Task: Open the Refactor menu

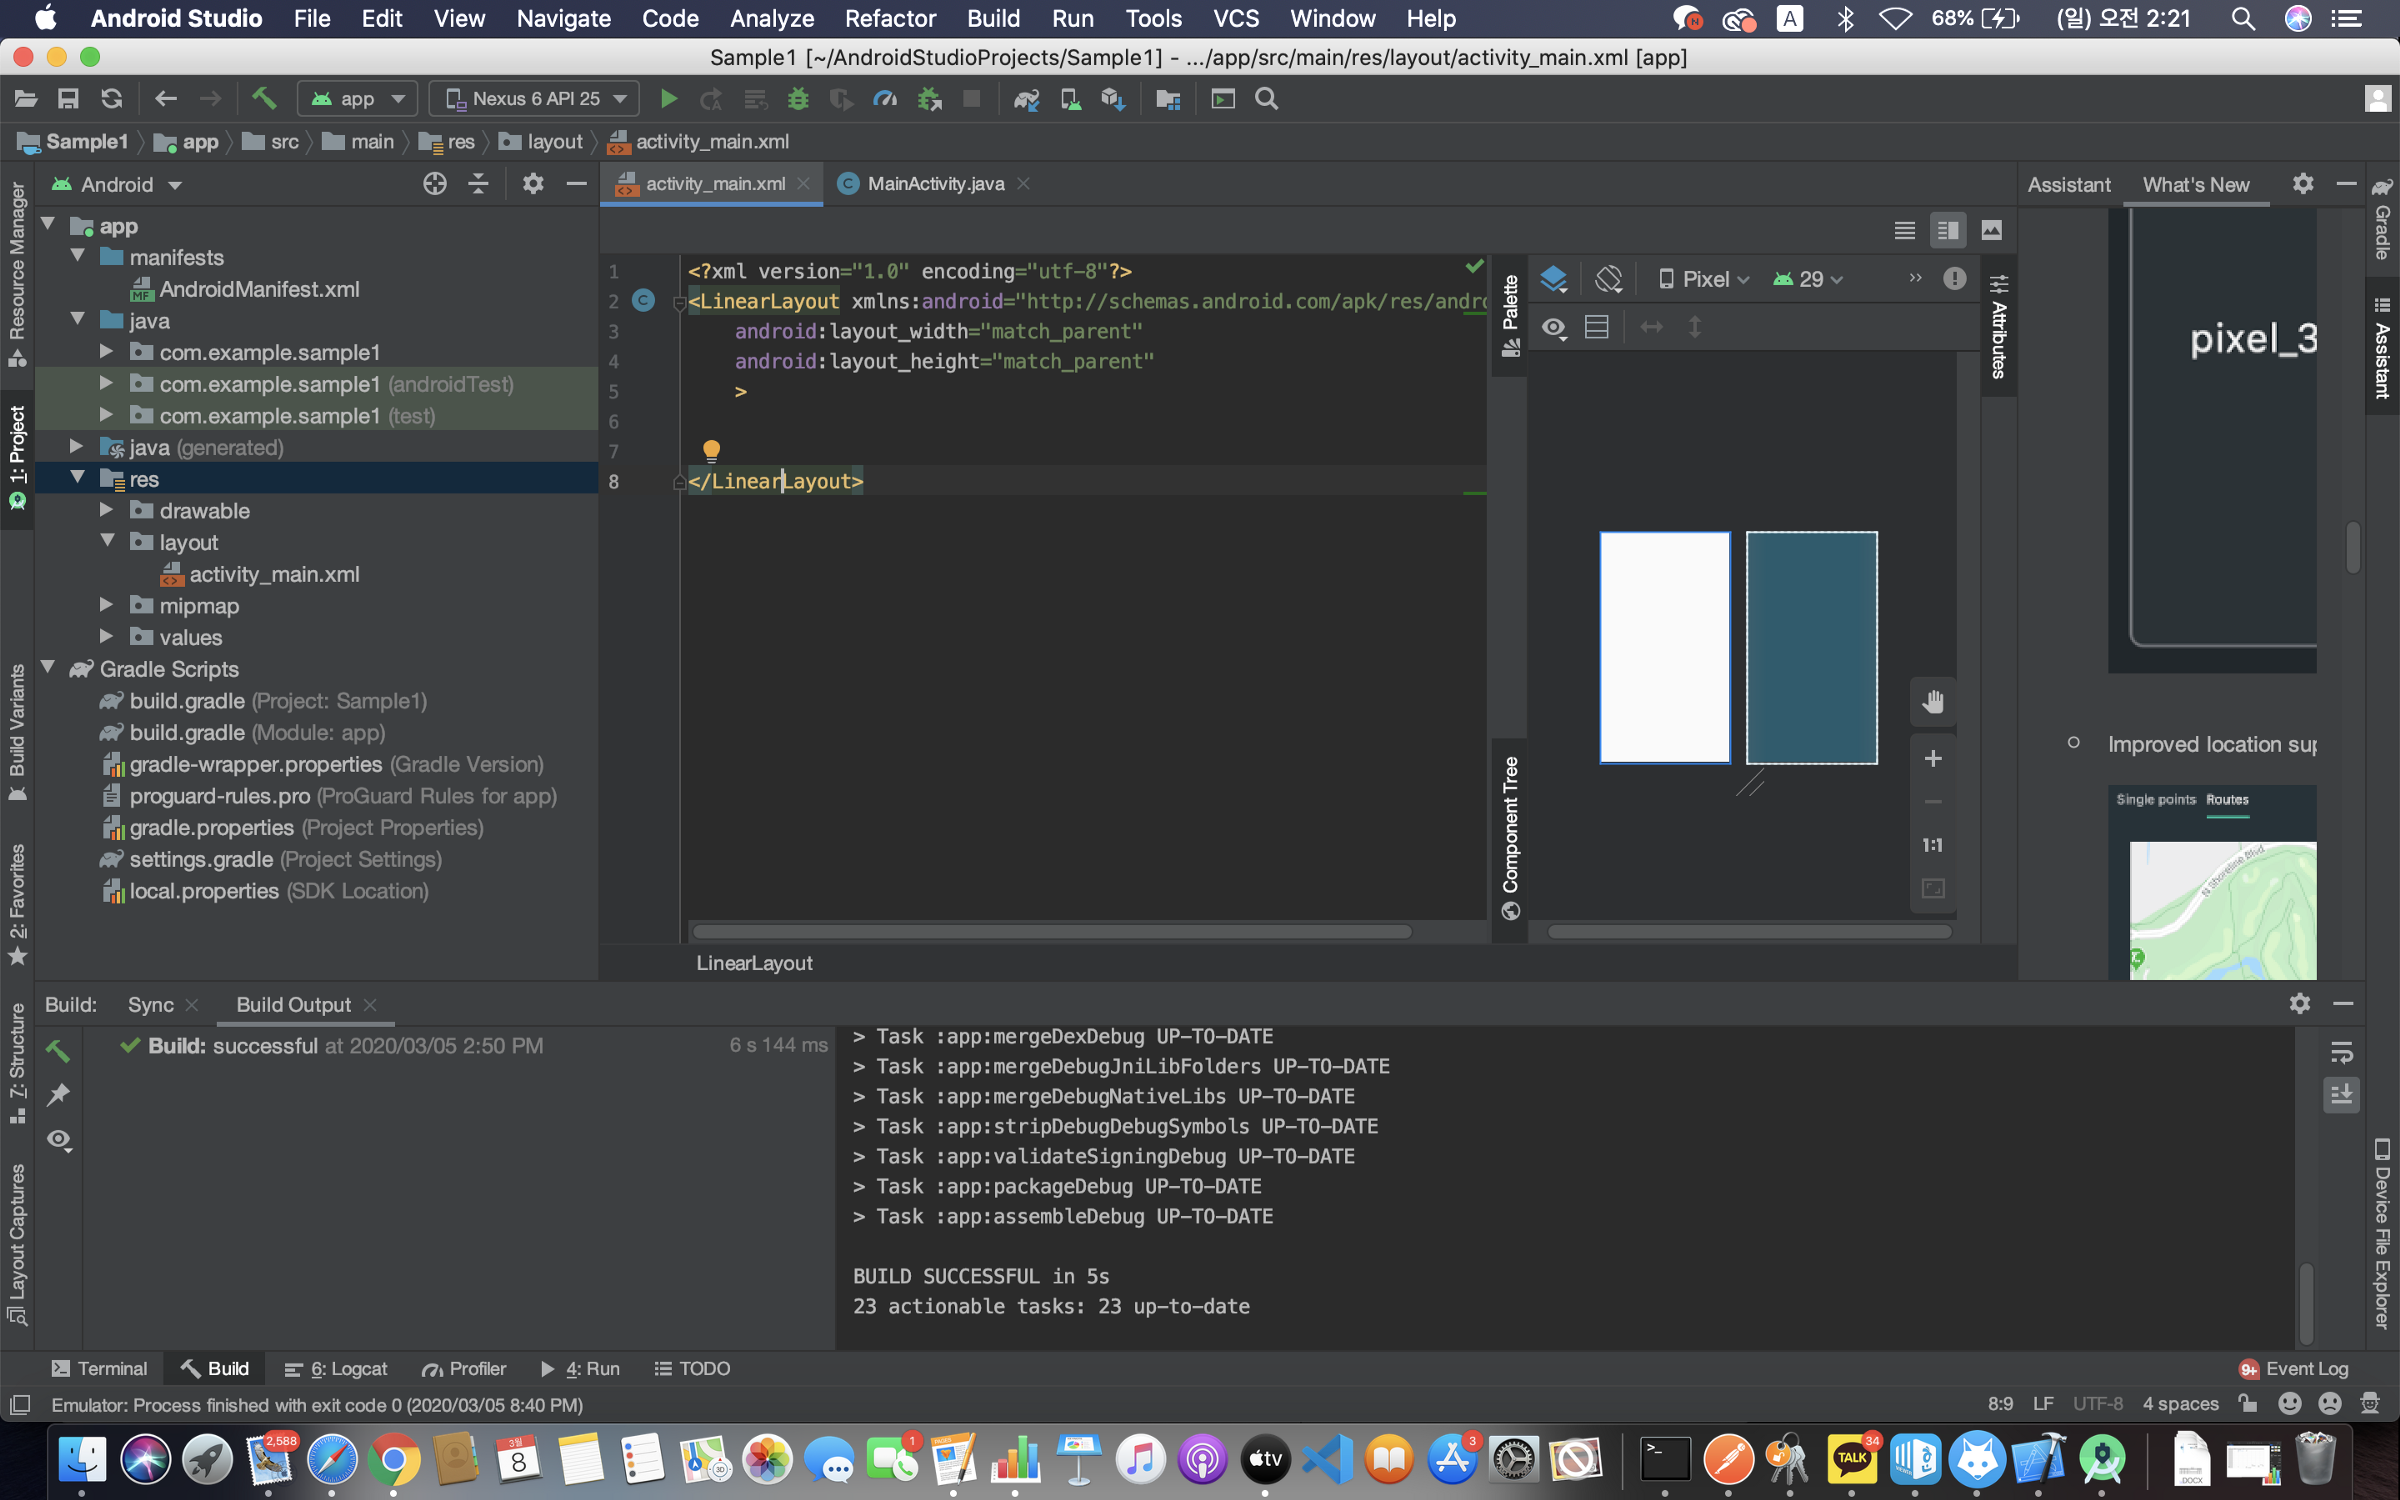Action: pos(889,18)
